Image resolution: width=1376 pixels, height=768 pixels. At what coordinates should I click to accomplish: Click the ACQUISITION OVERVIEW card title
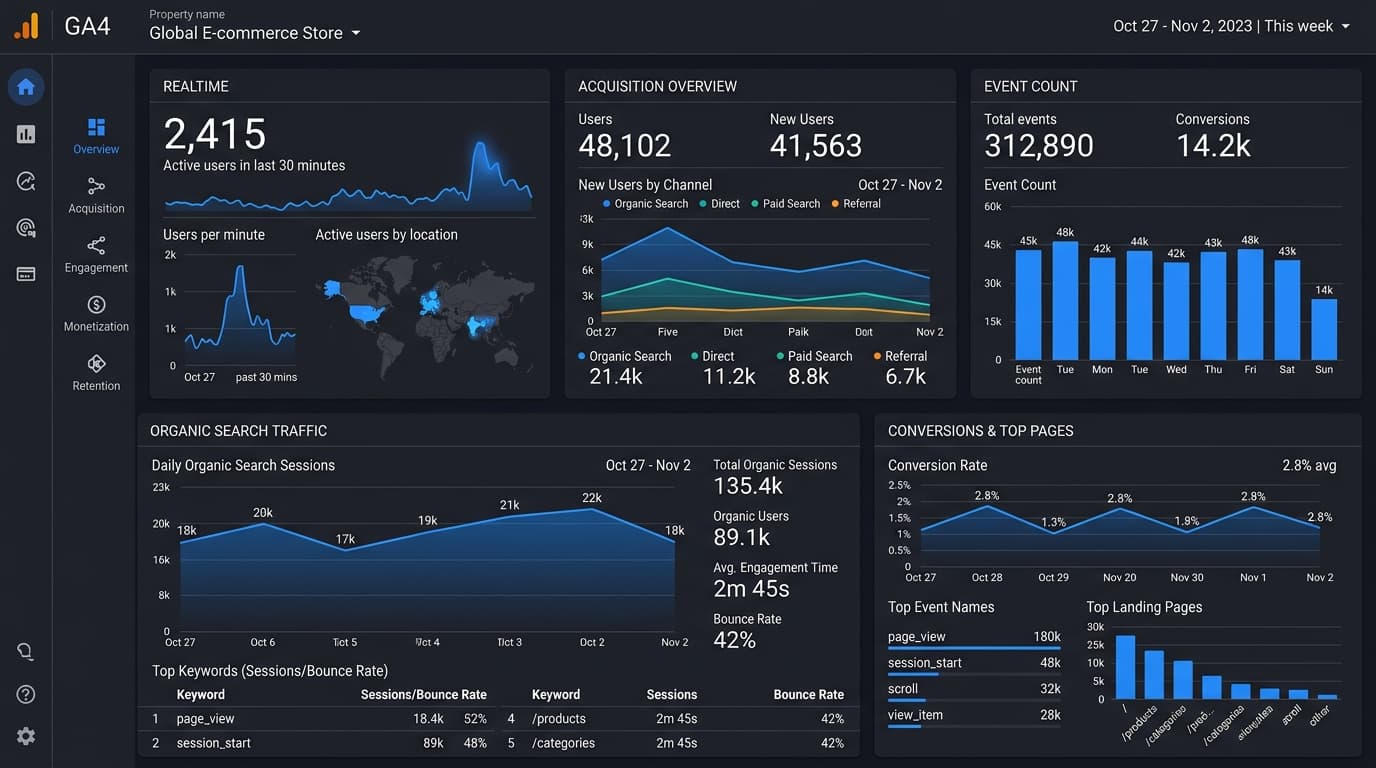[x=657, y=86]
